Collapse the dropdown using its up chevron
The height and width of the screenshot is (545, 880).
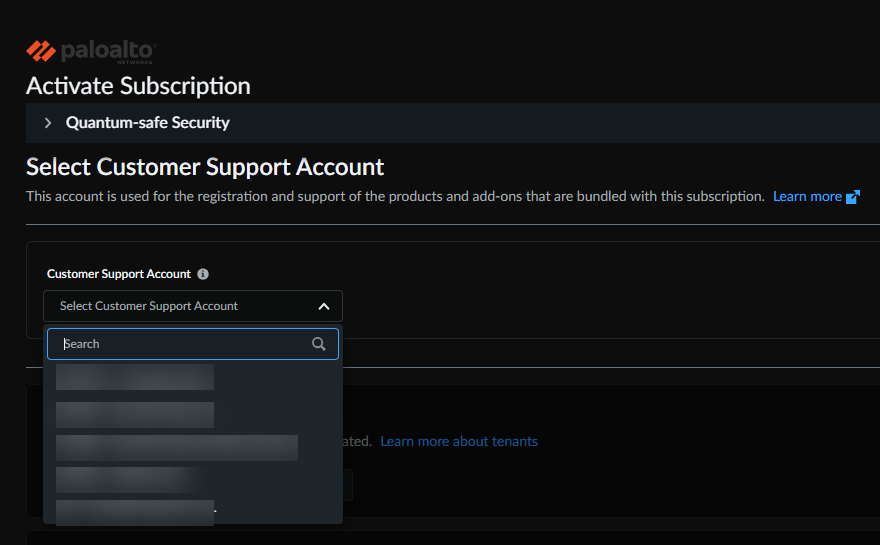323,306
